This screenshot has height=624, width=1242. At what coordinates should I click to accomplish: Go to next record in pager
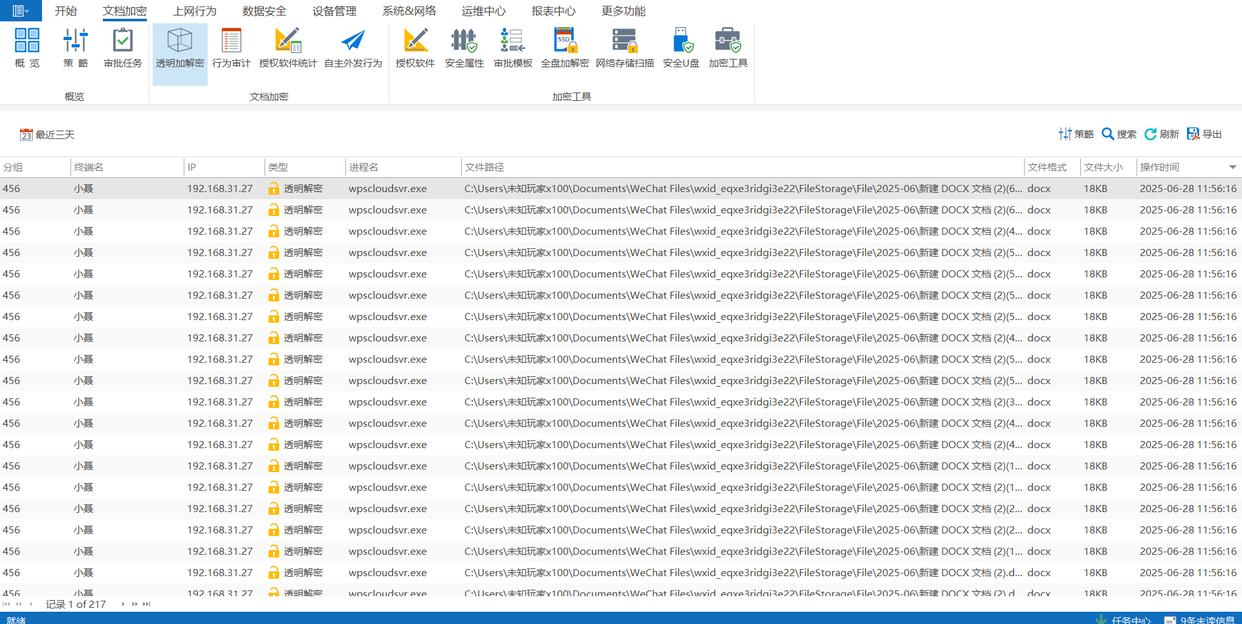point(123,604)
